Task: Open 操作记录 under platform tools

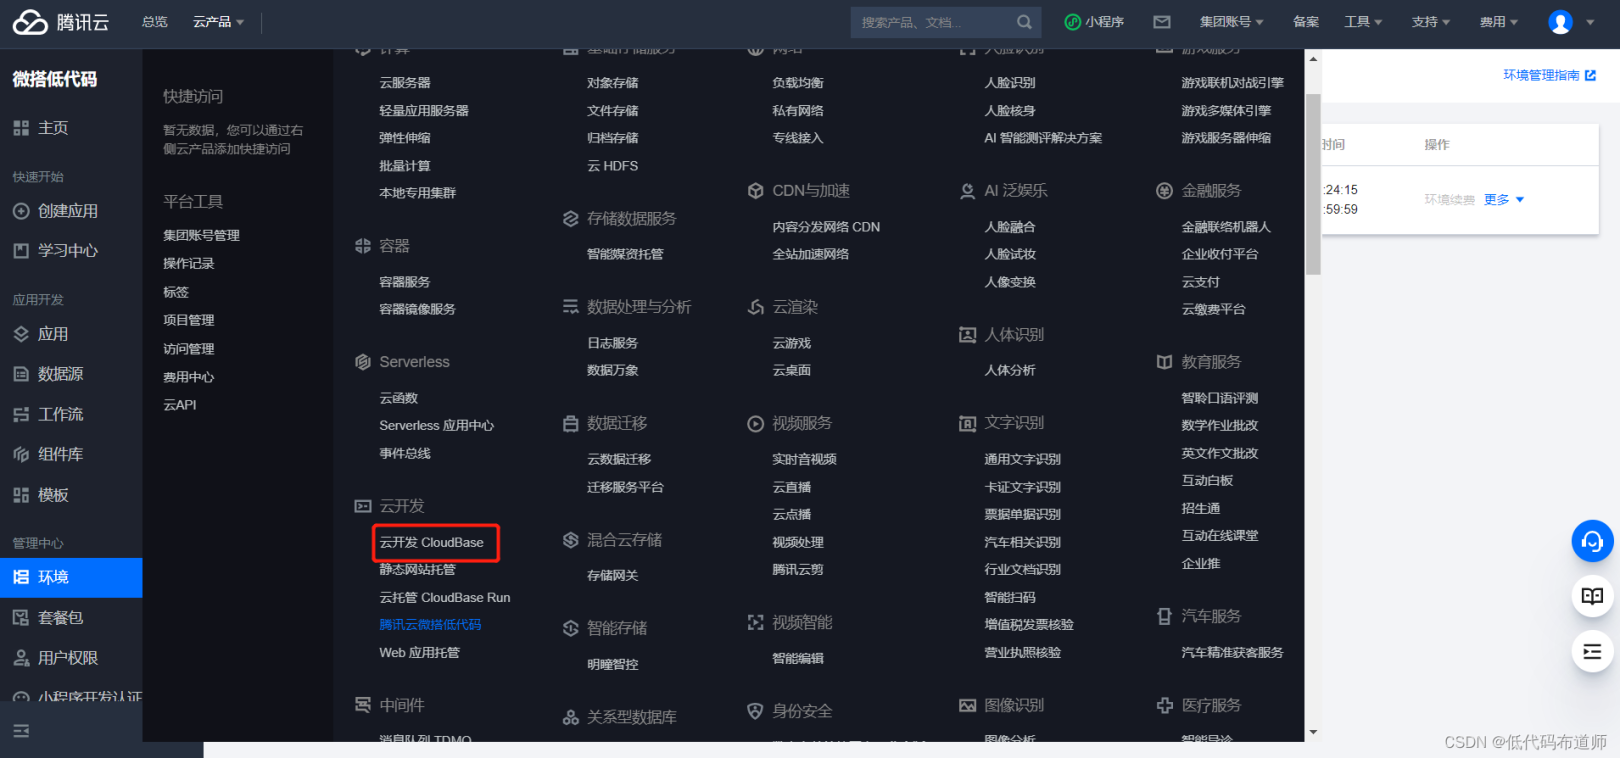Action: click(189, 264)
